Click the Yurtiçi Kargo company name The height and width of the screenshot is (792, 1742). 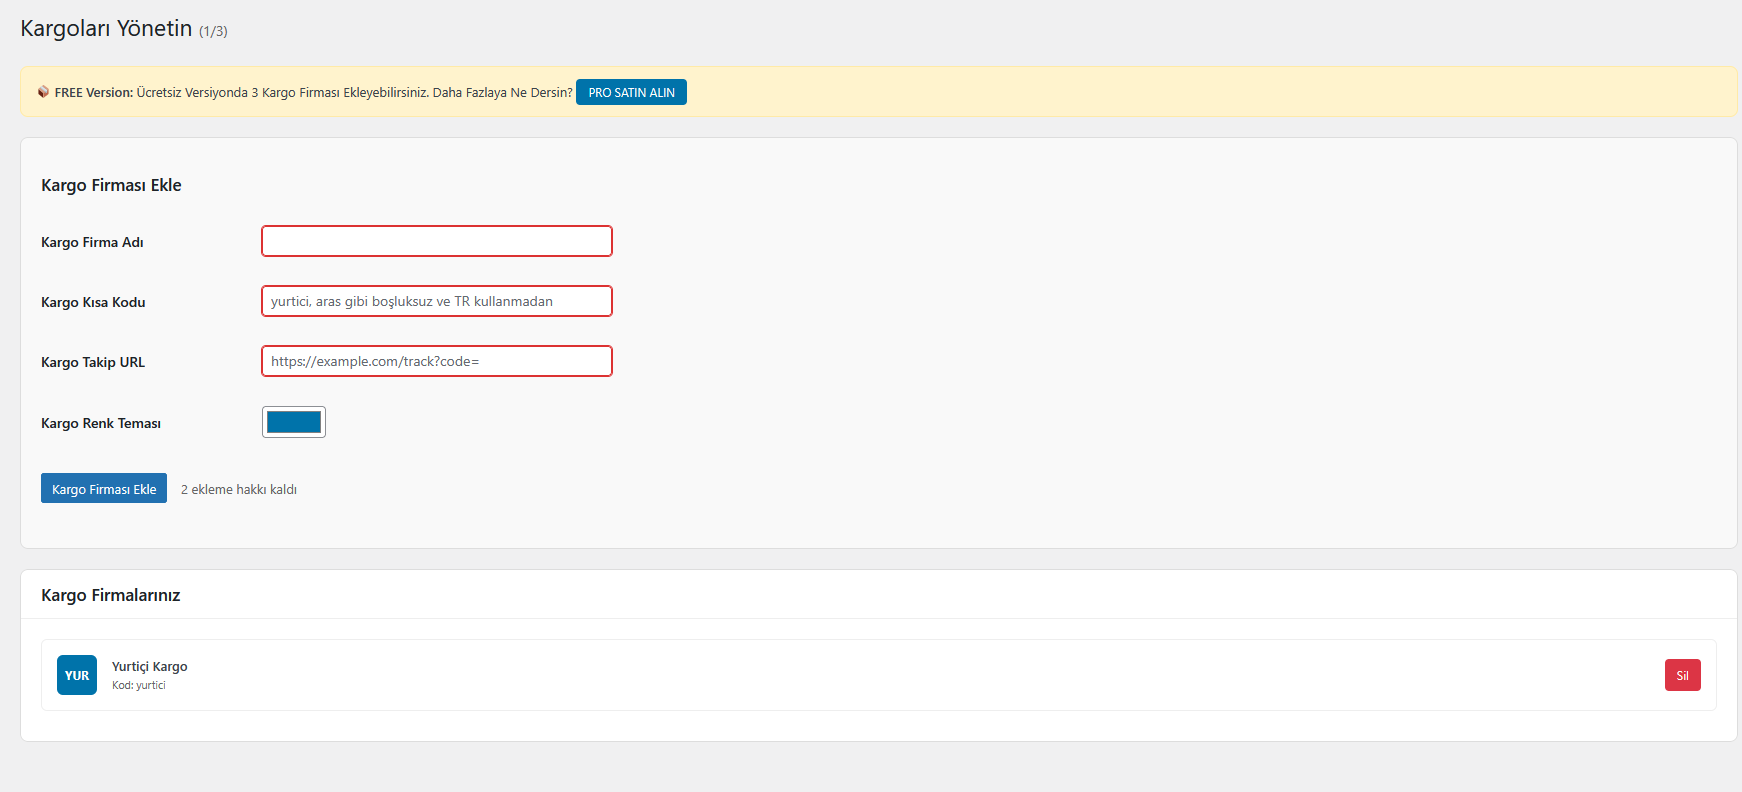(x=150, y=667)
